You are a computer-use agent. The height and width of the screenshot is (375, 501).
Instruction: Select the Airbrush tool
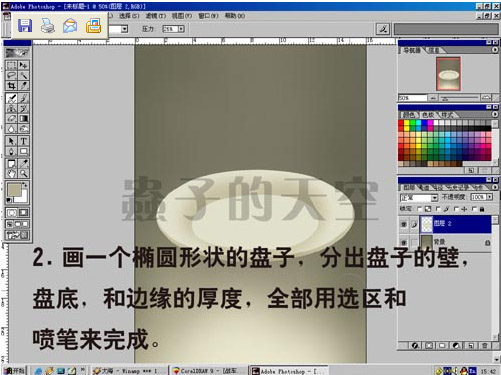[x=12, y=98]
